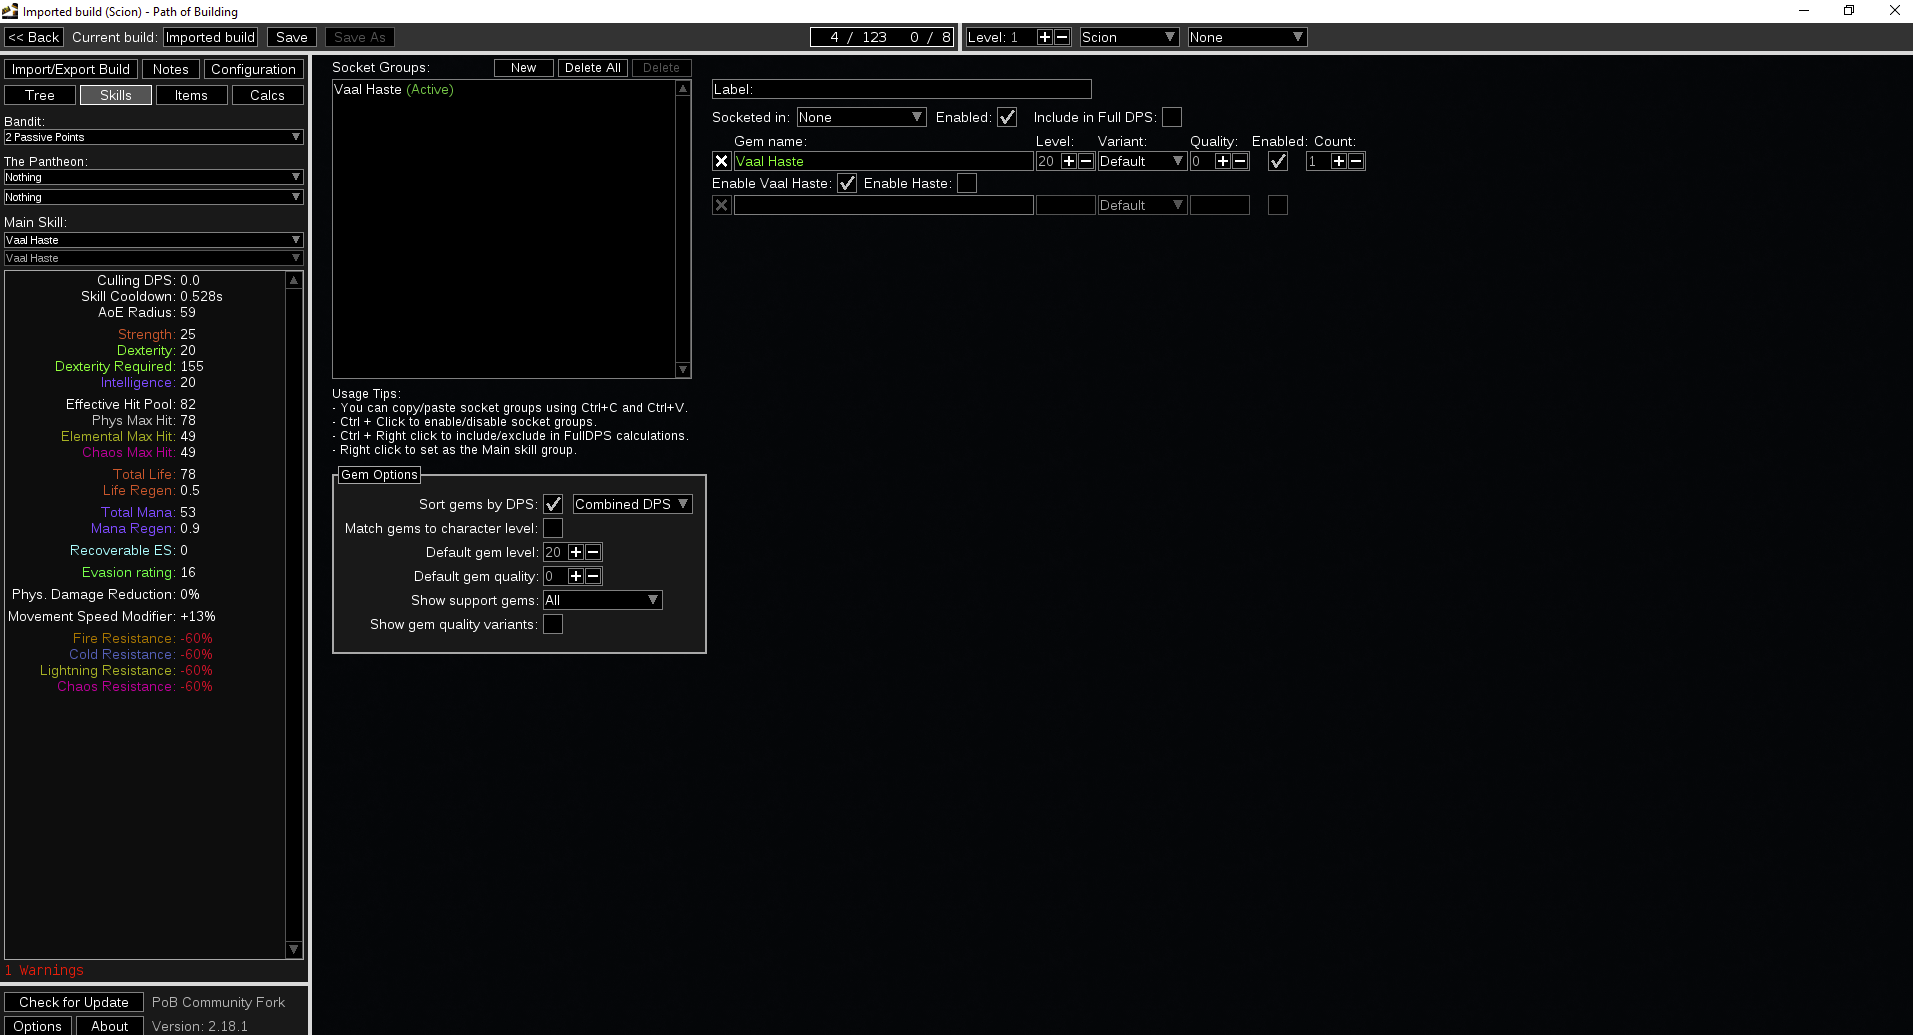The image size is (1913, 1035).
Task: Open the About dialog
Action: point(110,1026)
